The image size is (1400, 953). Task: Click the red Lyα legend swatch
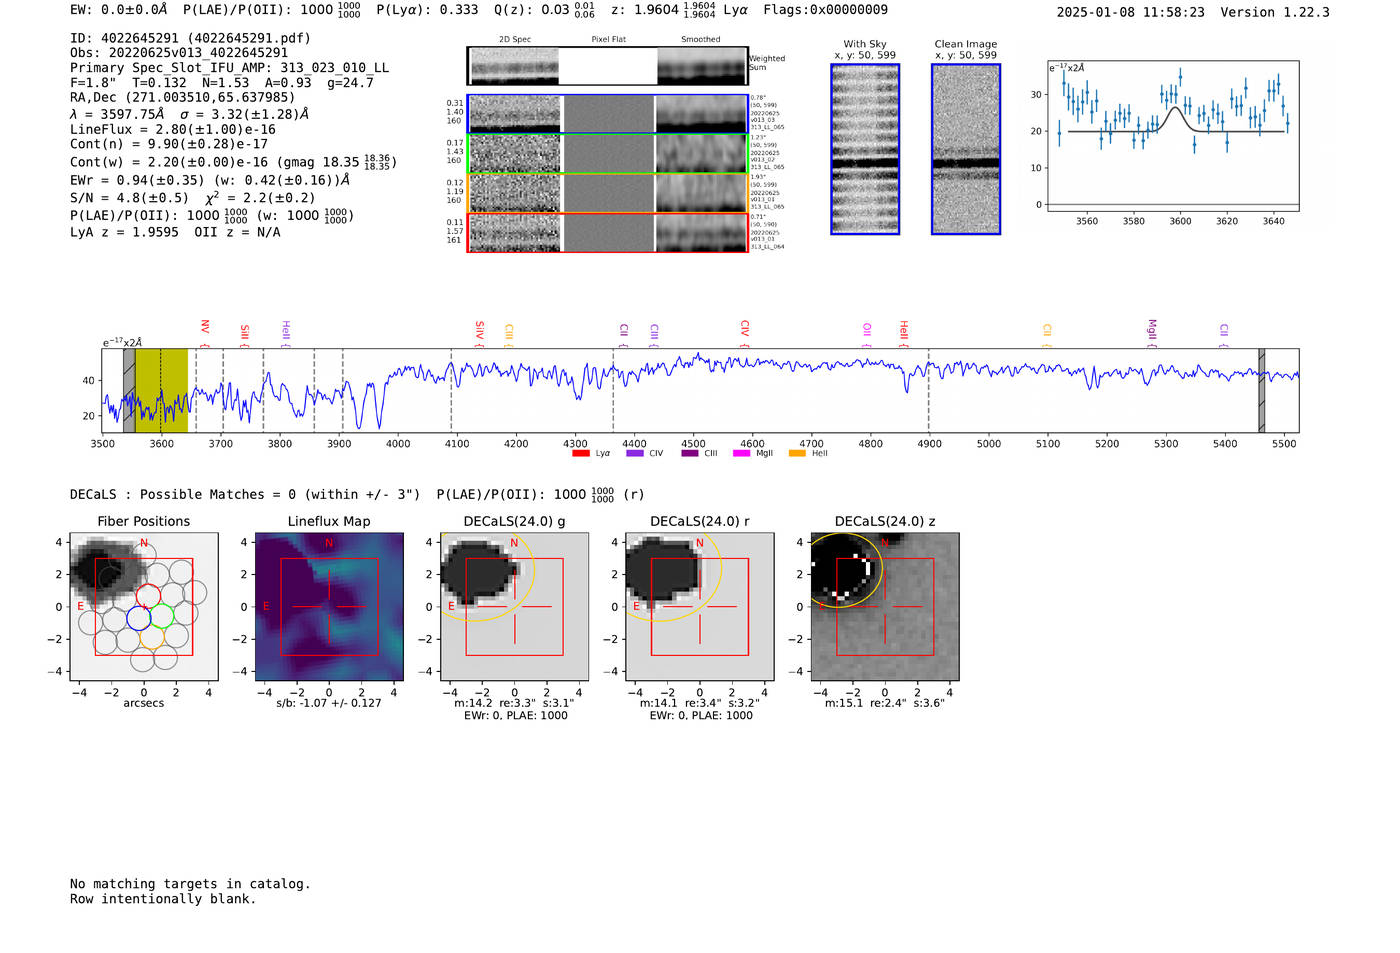(580, 454)
